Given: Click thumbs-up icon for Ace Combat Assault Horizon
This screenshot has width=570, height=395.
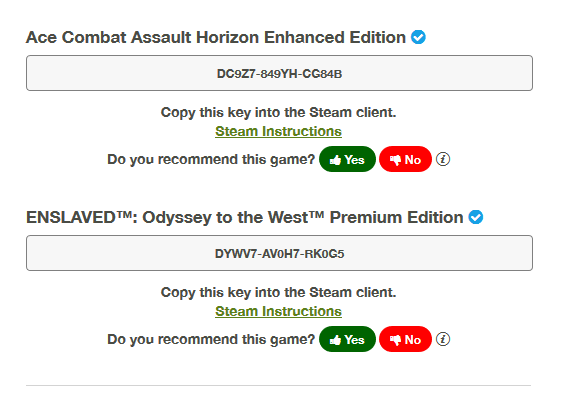Looking at the screenshot, I should pyautogui.click(x=336, y=160).
